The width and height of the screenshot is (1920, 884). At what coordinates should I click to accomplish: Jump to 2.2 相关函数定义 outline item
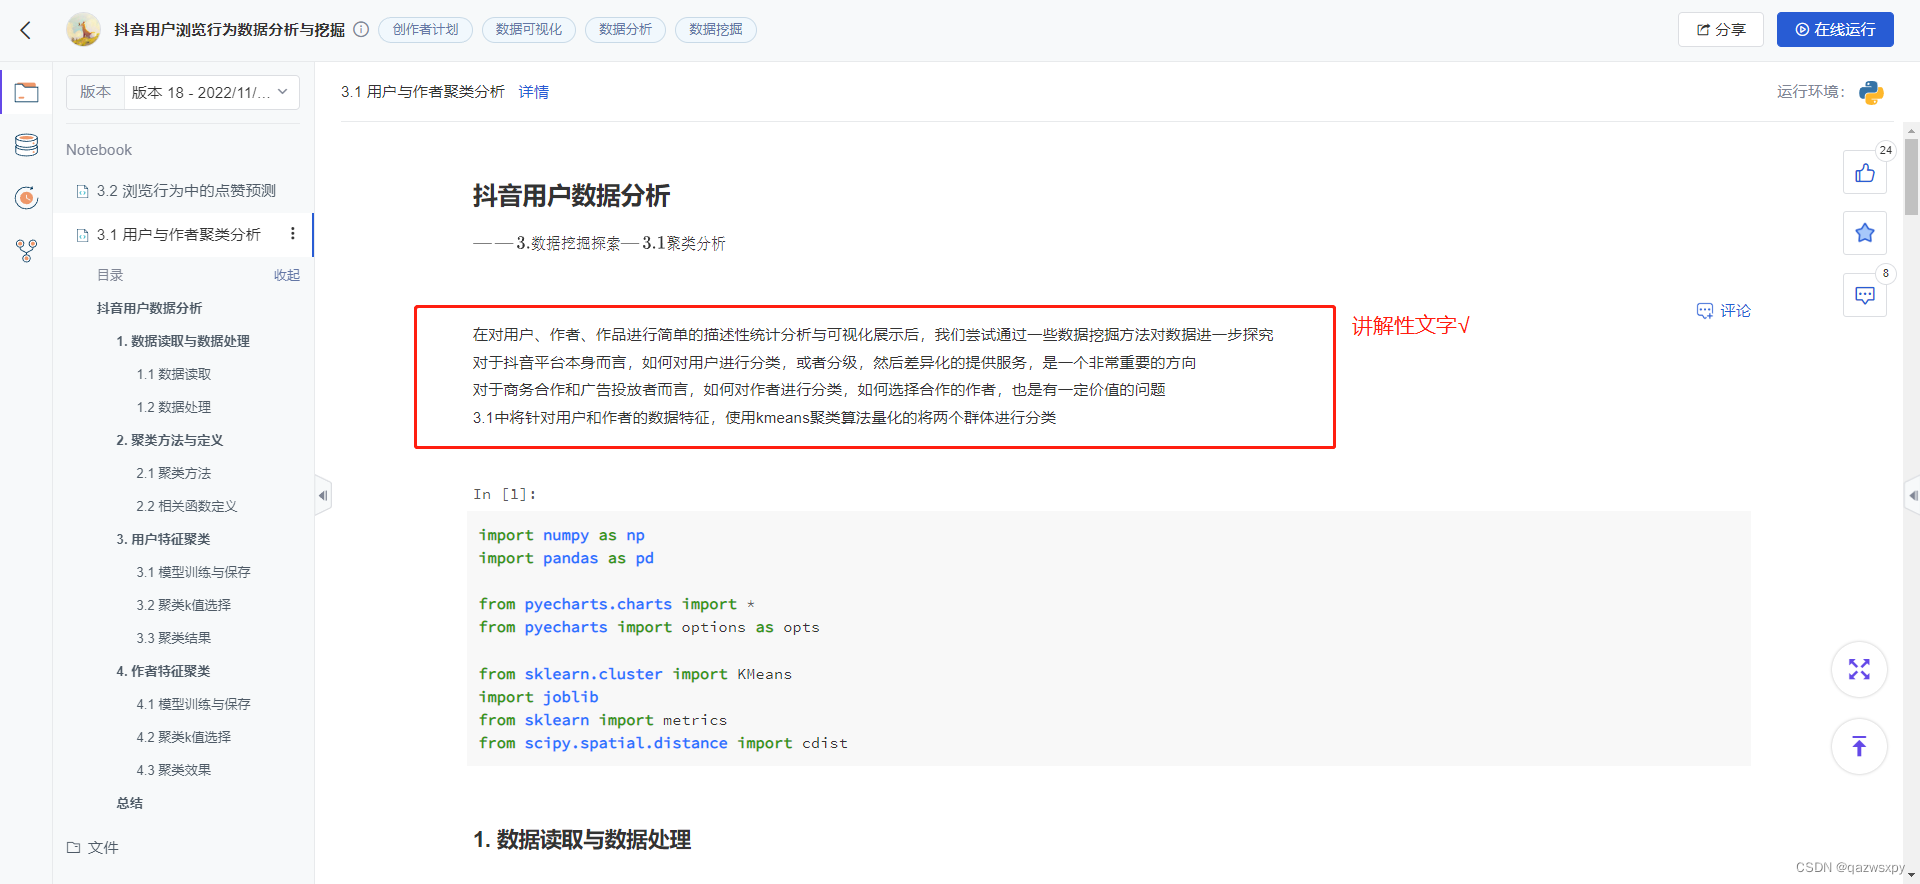[x=187, y=506]
